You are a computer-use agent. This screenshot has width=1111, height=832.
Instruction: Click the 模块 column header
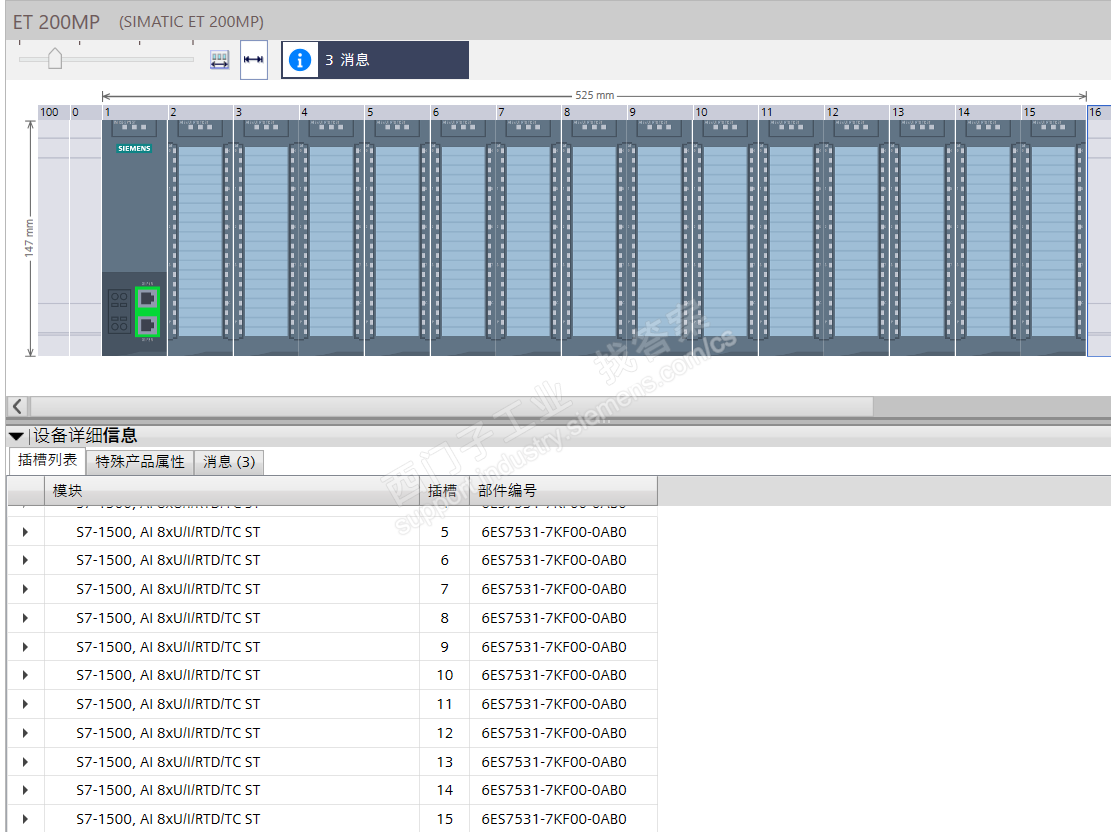point(232,490)
